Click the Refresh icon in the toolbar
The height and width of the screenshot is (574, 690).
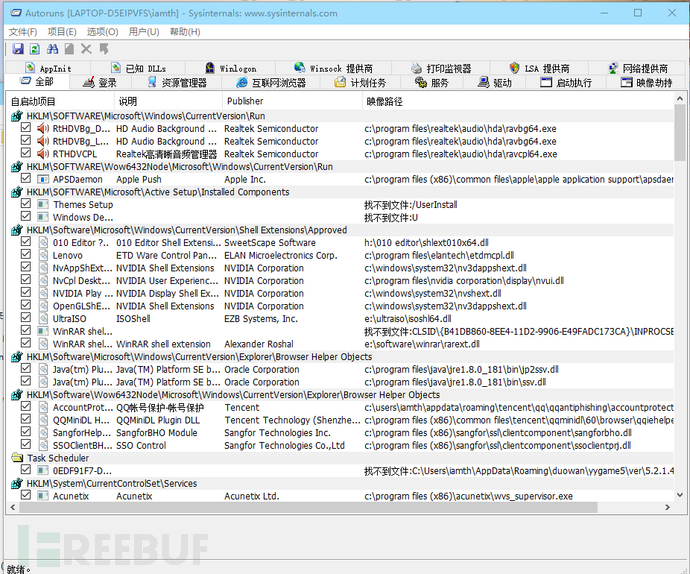coord(35,49)
